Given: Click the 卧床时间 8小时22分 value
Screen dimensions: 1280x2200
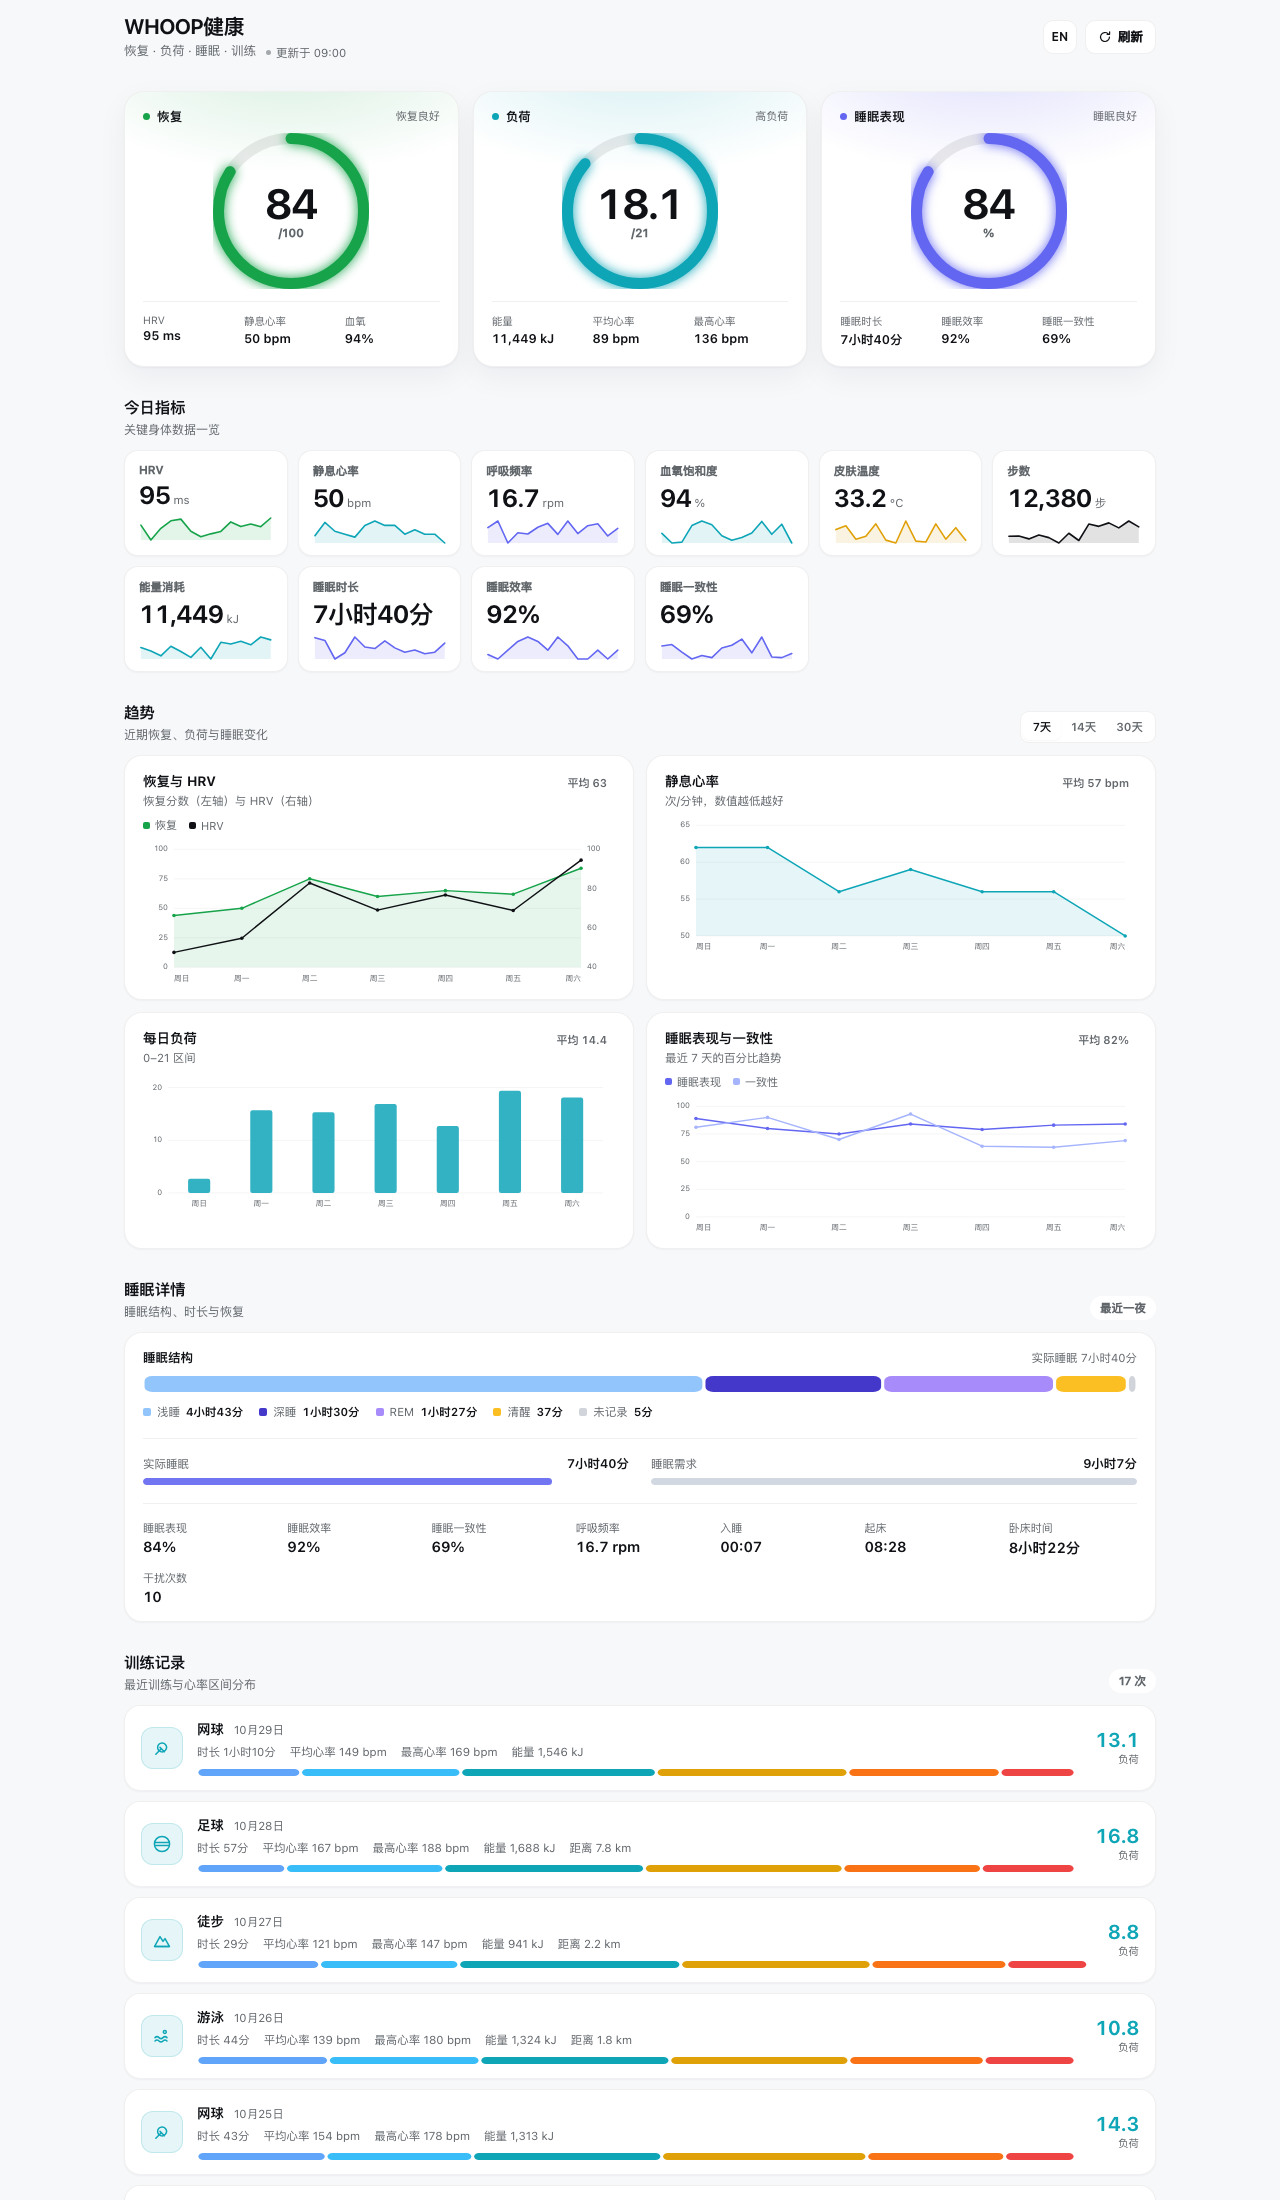Looking at the screenshot, I should tap(1044, 1547).
